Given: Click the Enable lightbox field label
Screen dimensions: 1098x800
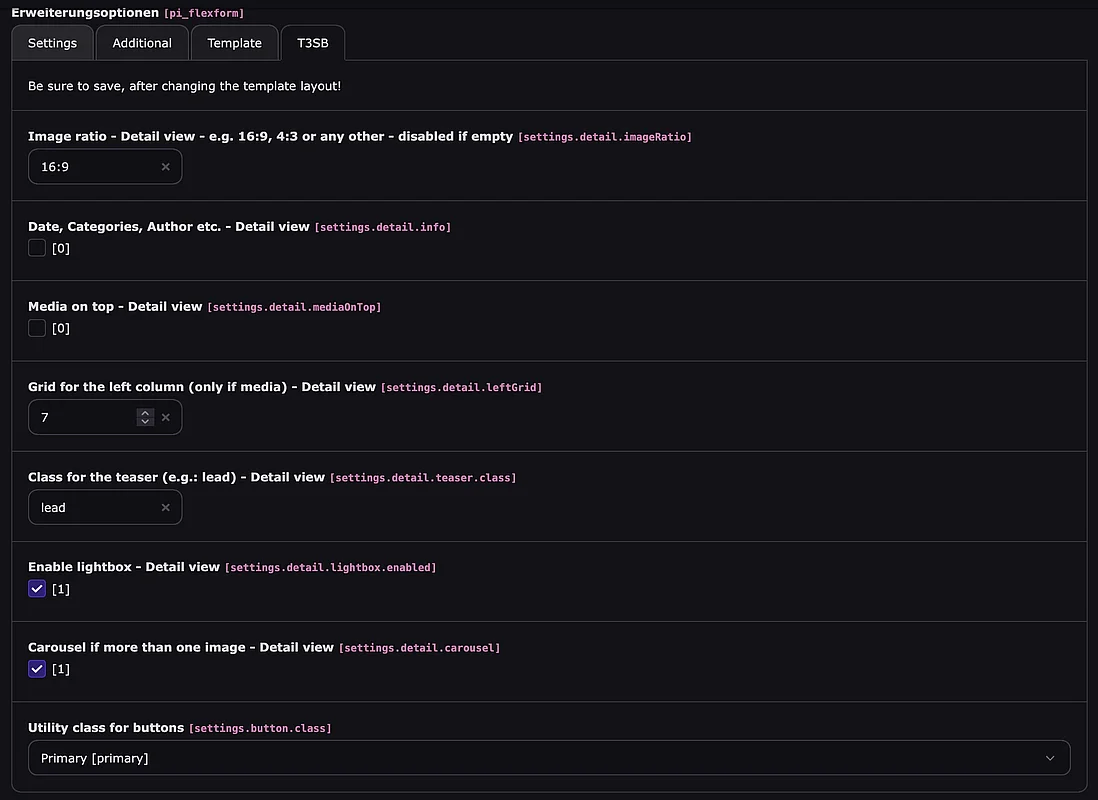Looking at the screenshot, I should [123, 567].
